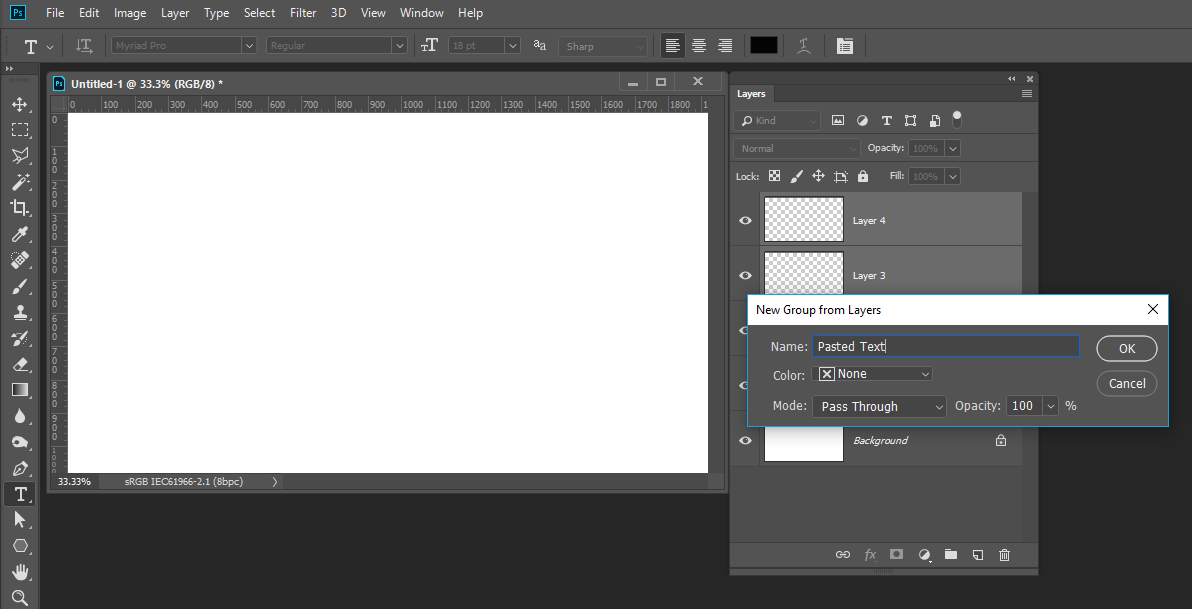Image resolution: width=1192 pixels, height=609 pixels.
Task: Select the Hand tool
Action: [19, 572]
